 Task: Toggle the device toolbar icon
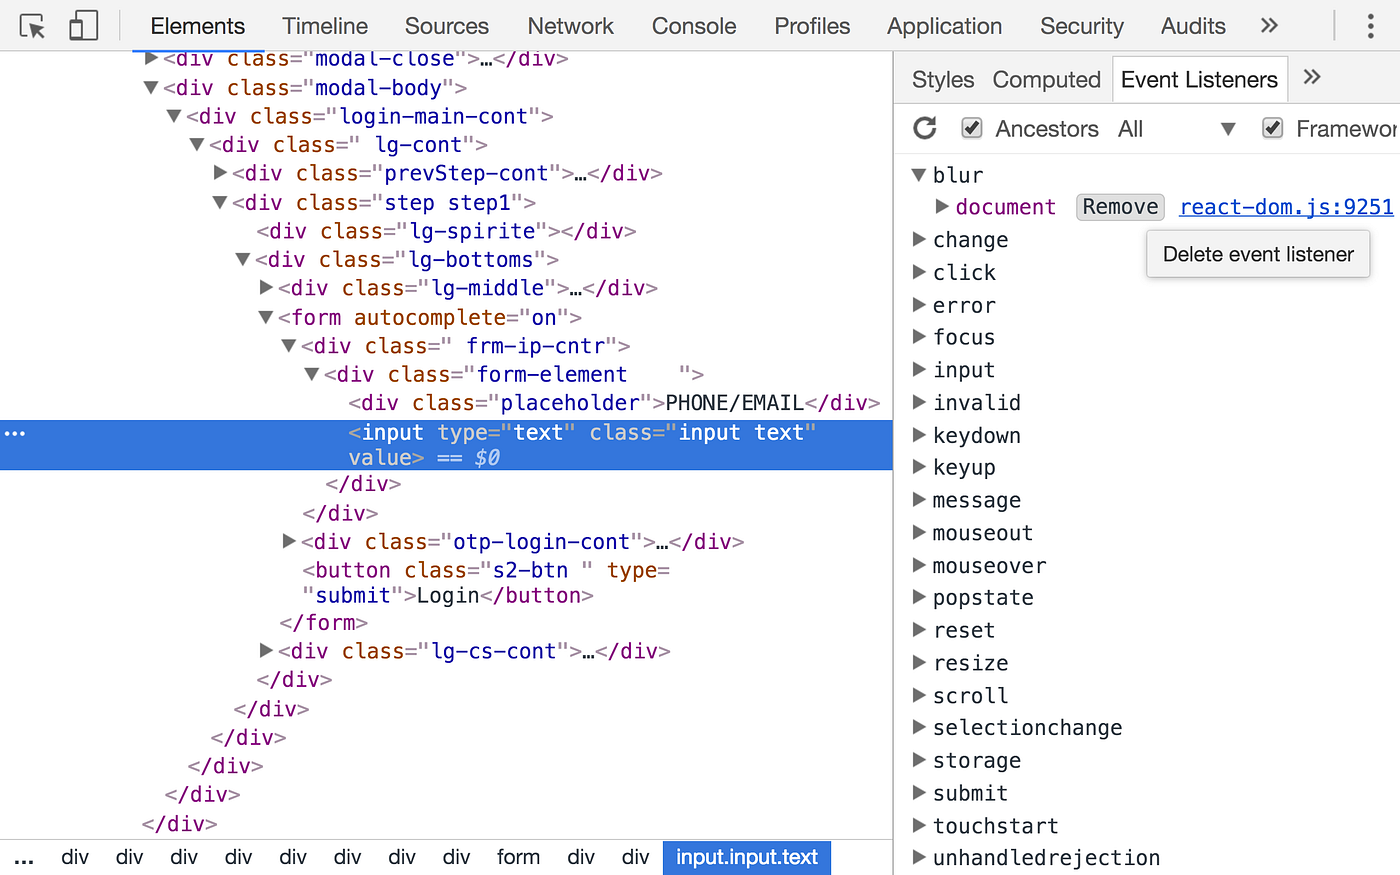coord(83,25)
